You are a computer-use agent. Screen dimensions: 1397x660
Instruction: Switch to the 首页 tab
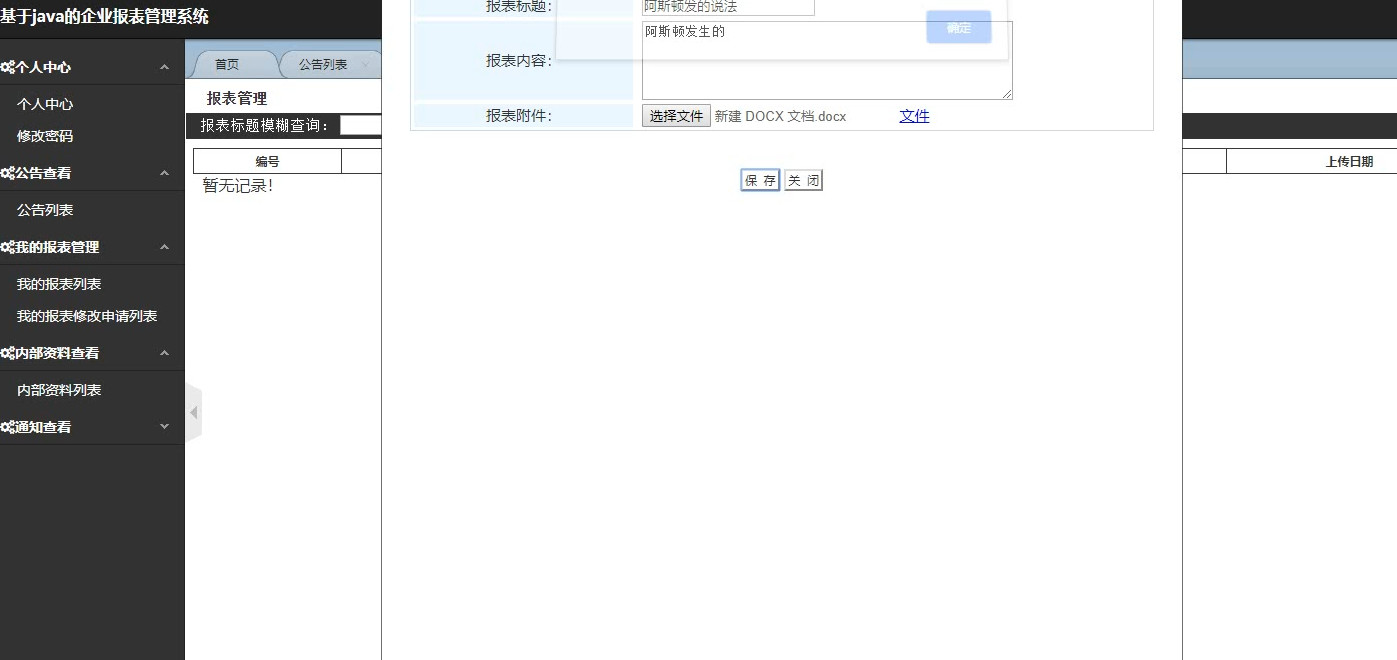tap(227, 64)
